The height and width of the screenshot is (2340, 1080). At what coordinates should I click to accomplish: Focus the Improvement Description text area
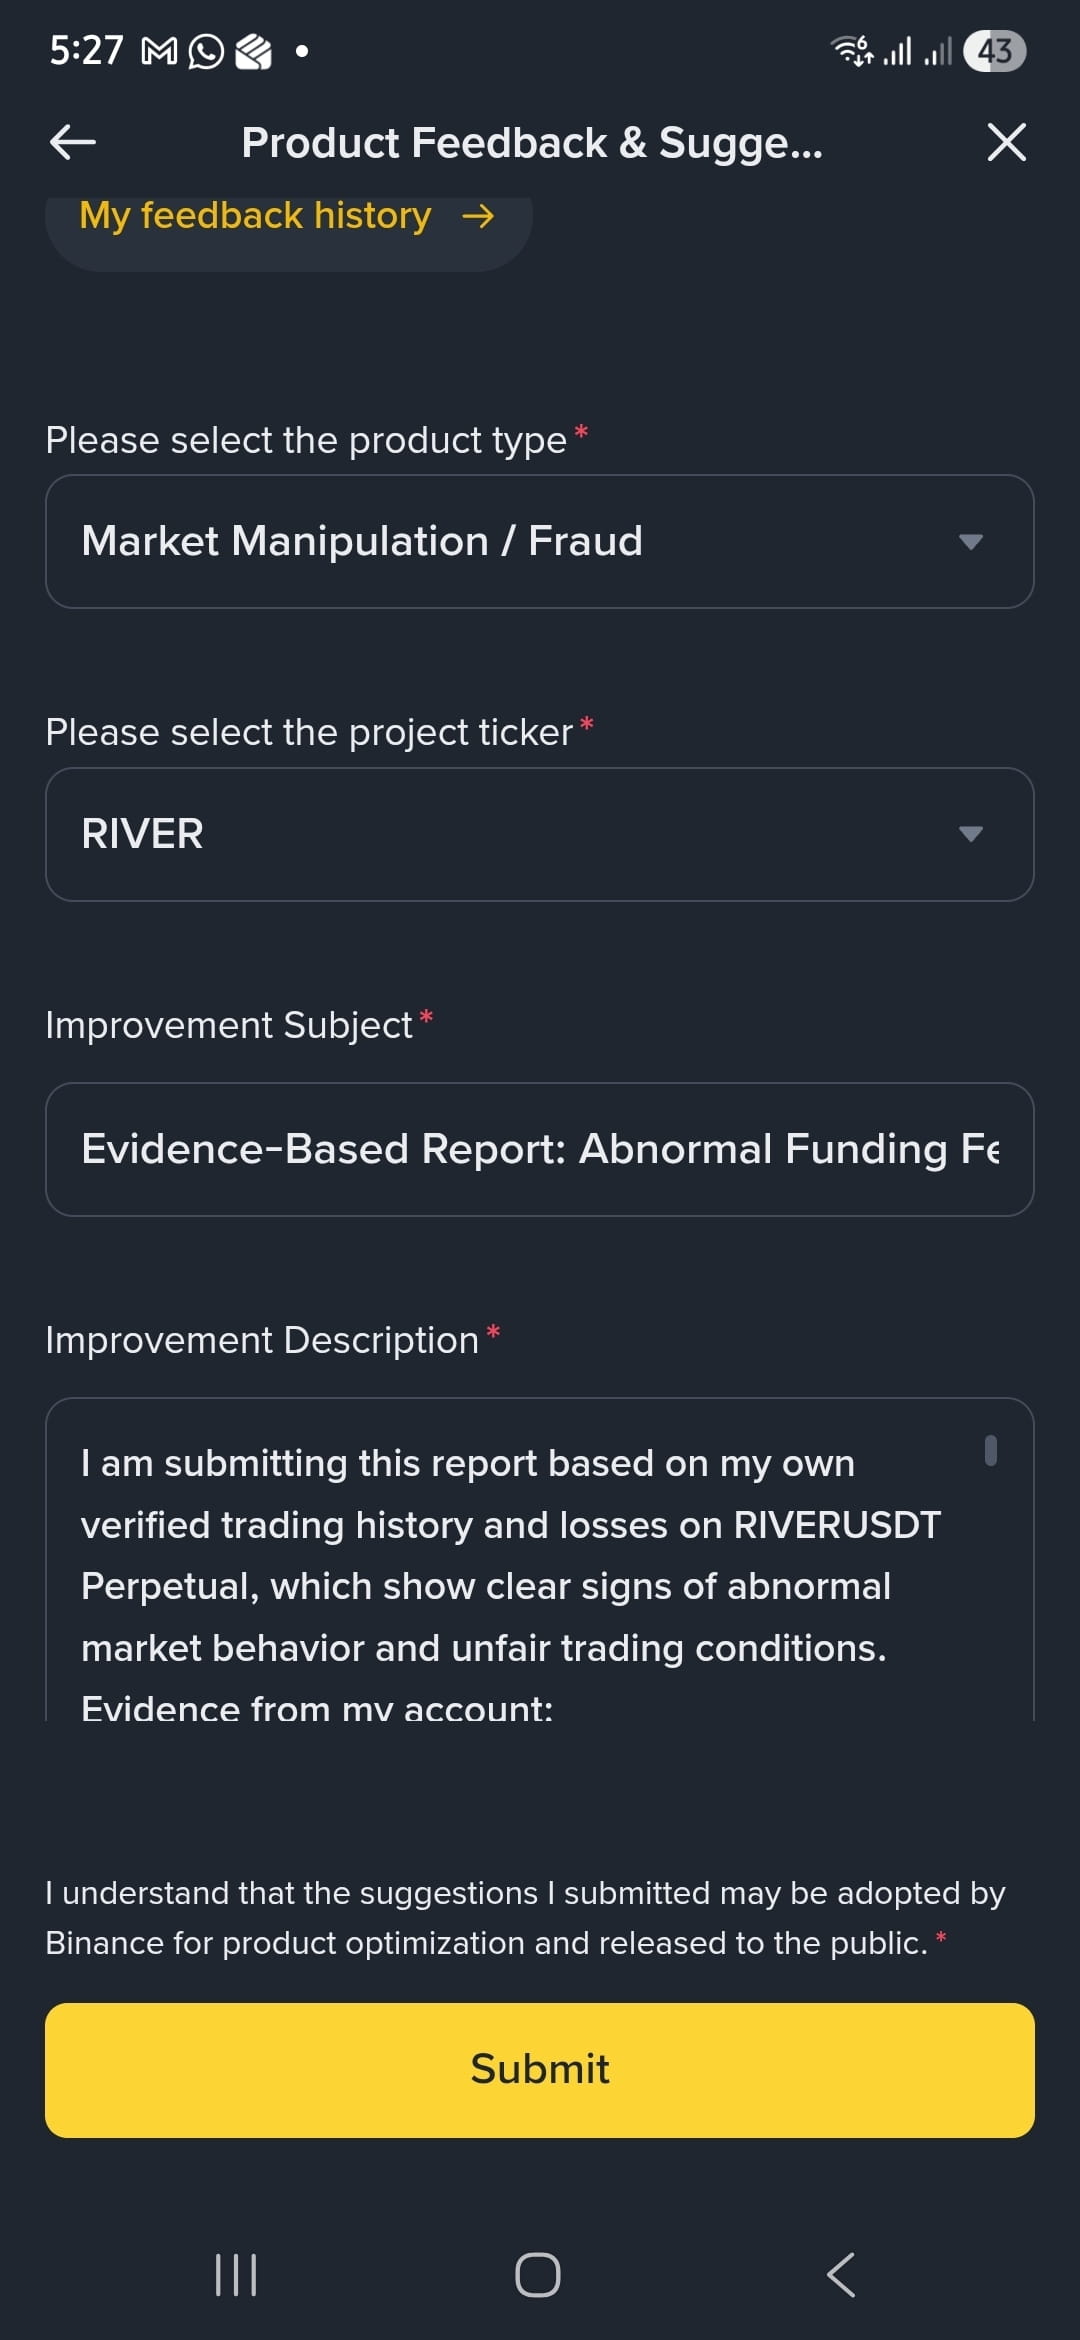[540, 1559]
